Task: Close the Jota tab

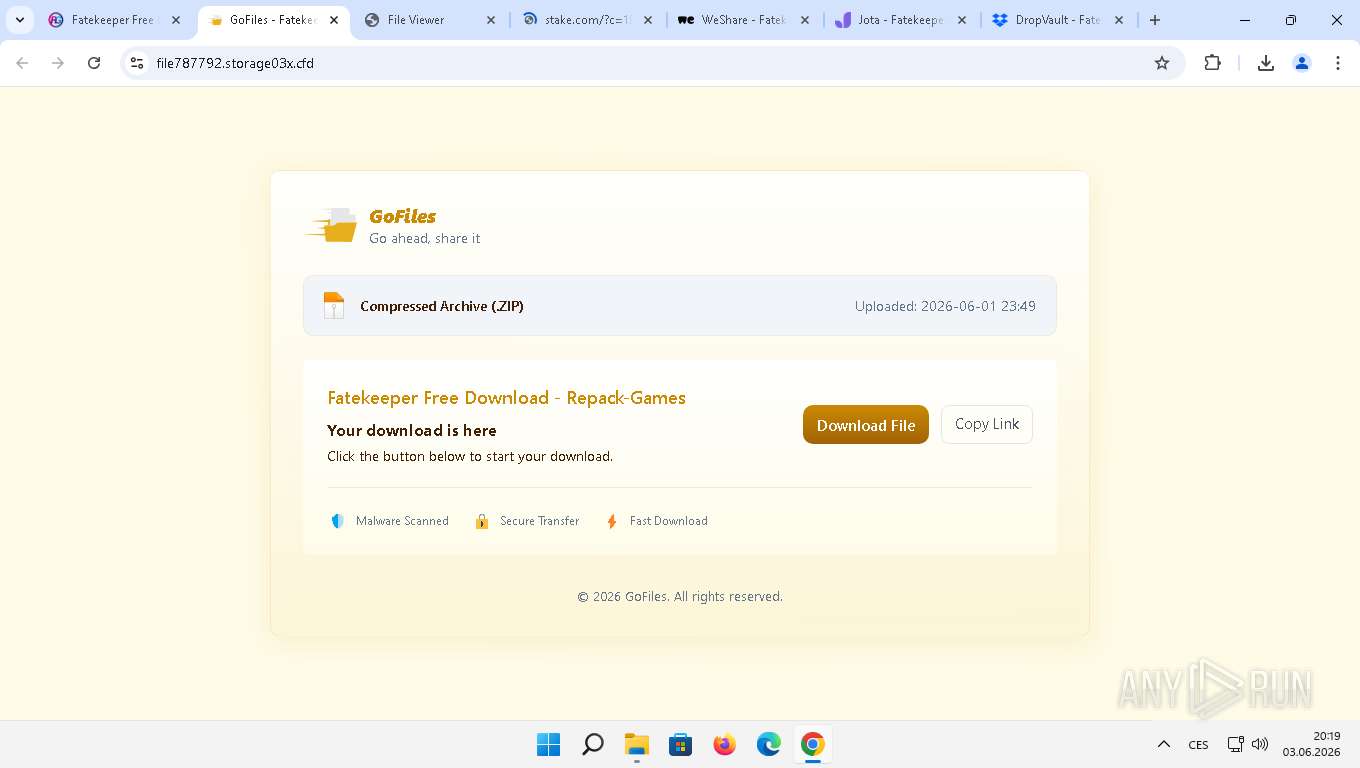Action: click(962, 20)
